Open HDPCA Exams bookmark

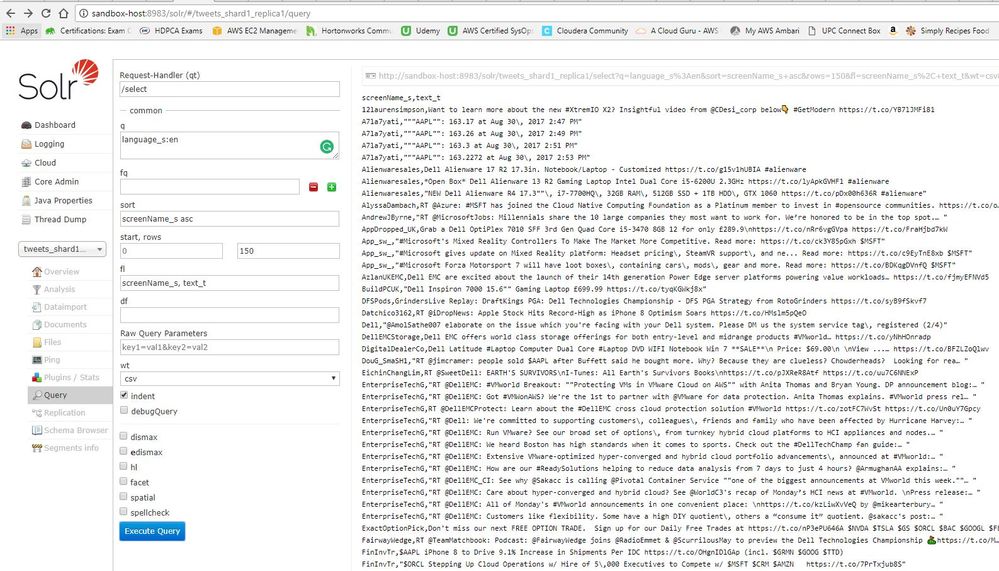point(171,31)
